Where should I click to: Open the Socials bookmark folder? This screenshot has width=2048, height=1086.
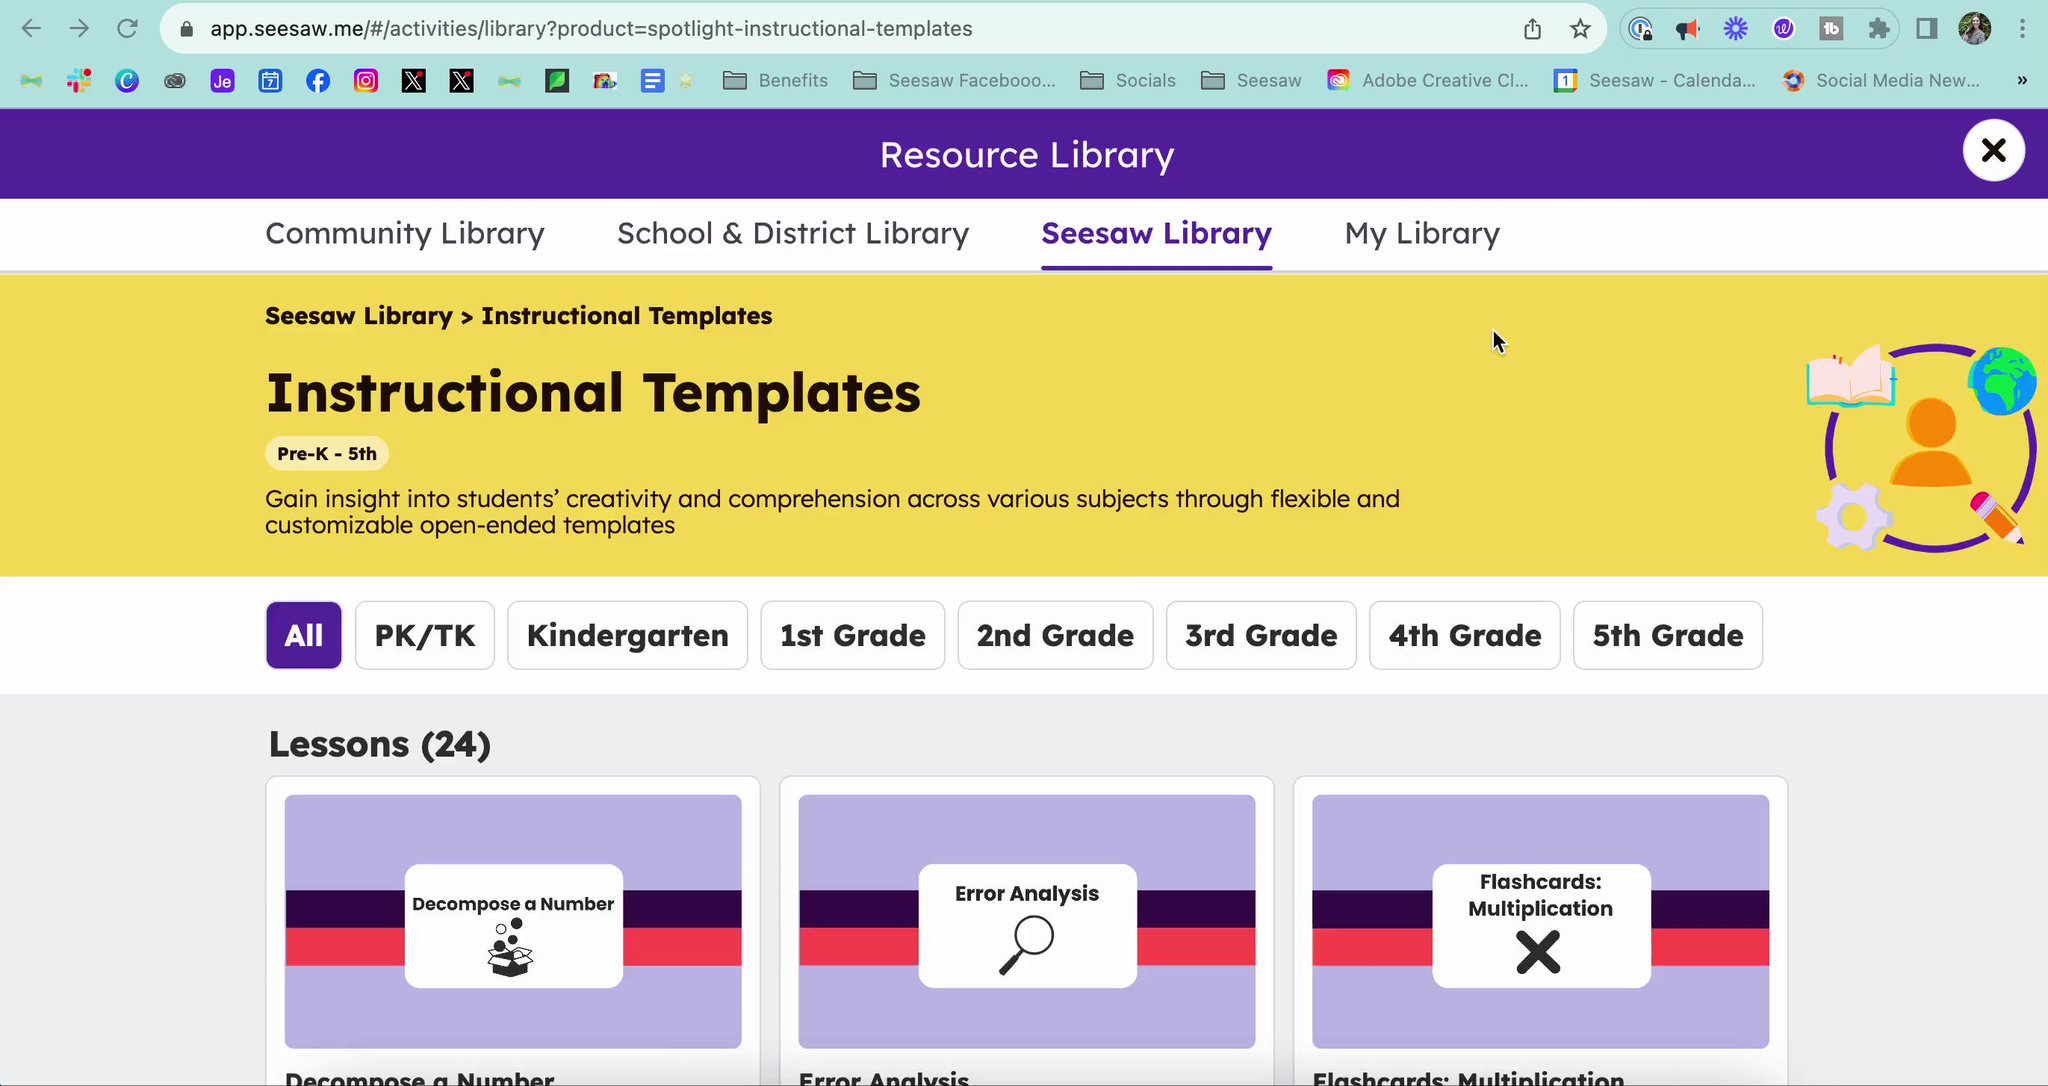pos(1128,81)
